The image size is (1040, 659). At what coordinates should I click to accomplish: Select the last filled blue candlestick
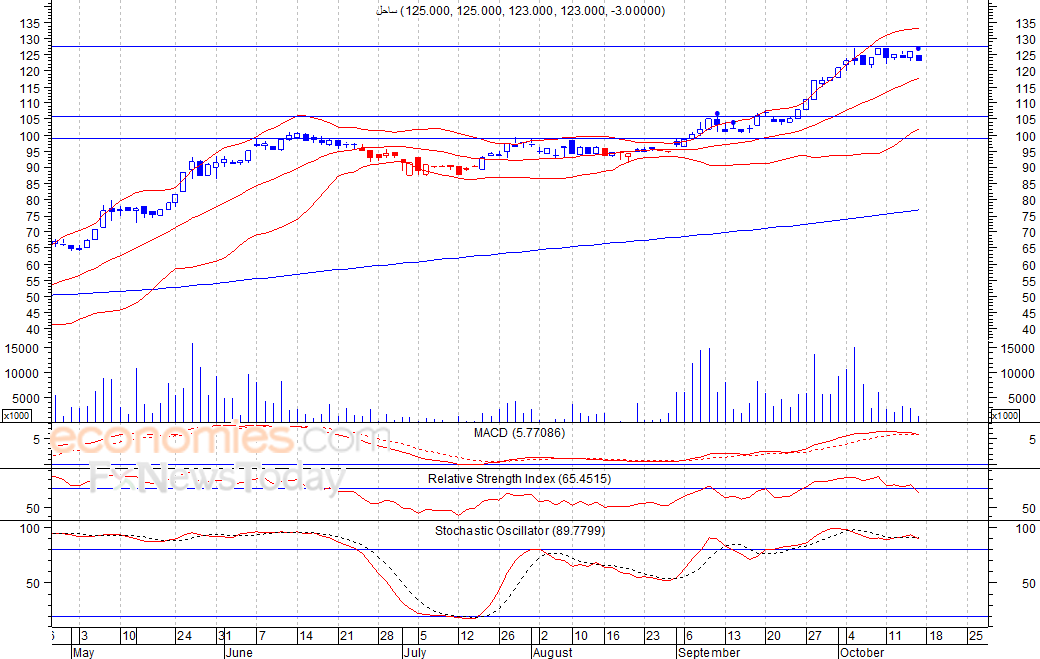[919, 58]
